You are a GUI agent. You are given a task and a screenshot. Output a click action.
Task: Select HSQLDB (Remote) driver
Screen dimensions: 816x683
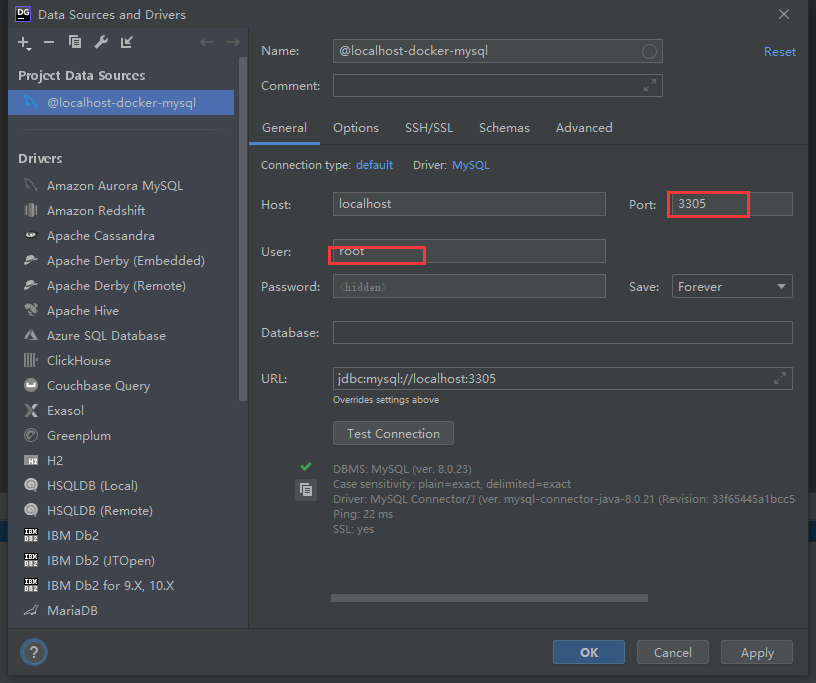tap(100, 510)
